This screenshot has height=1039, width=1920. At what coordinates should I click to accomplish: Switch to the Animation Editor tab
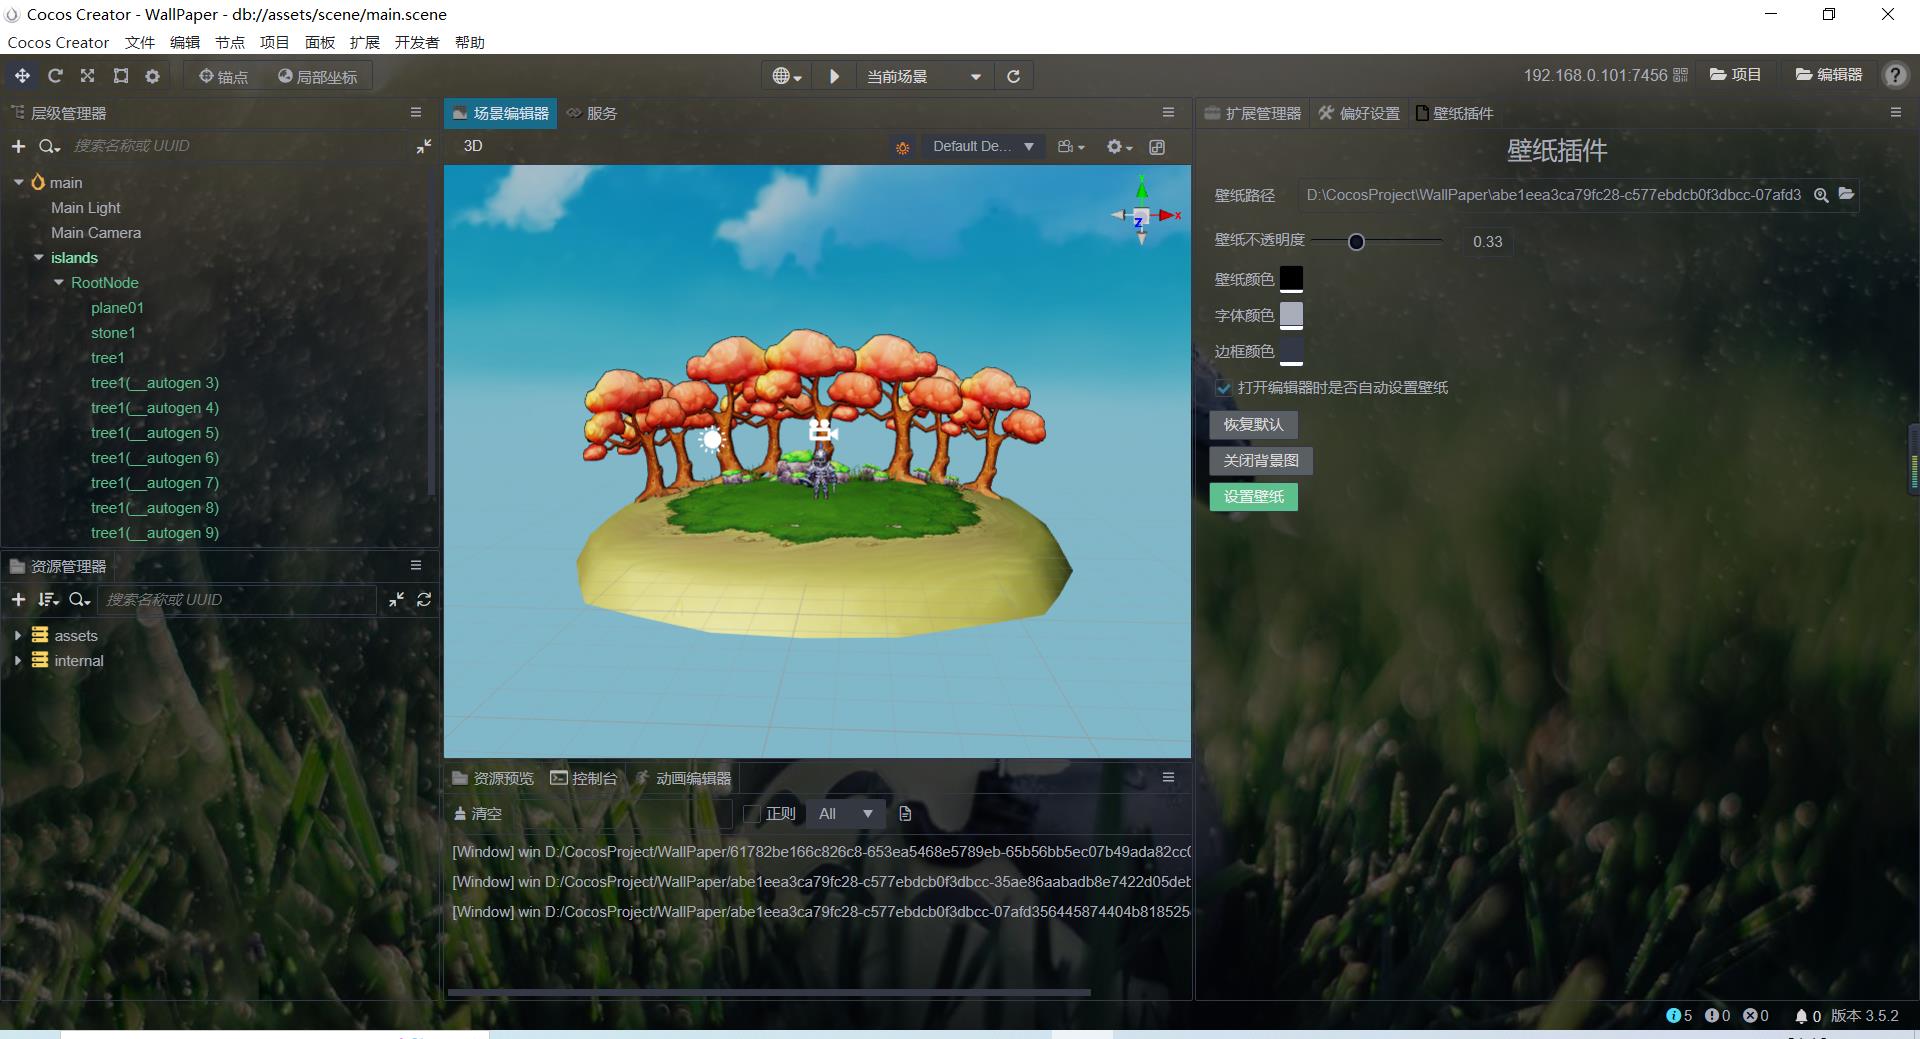(x=684, y=778)
